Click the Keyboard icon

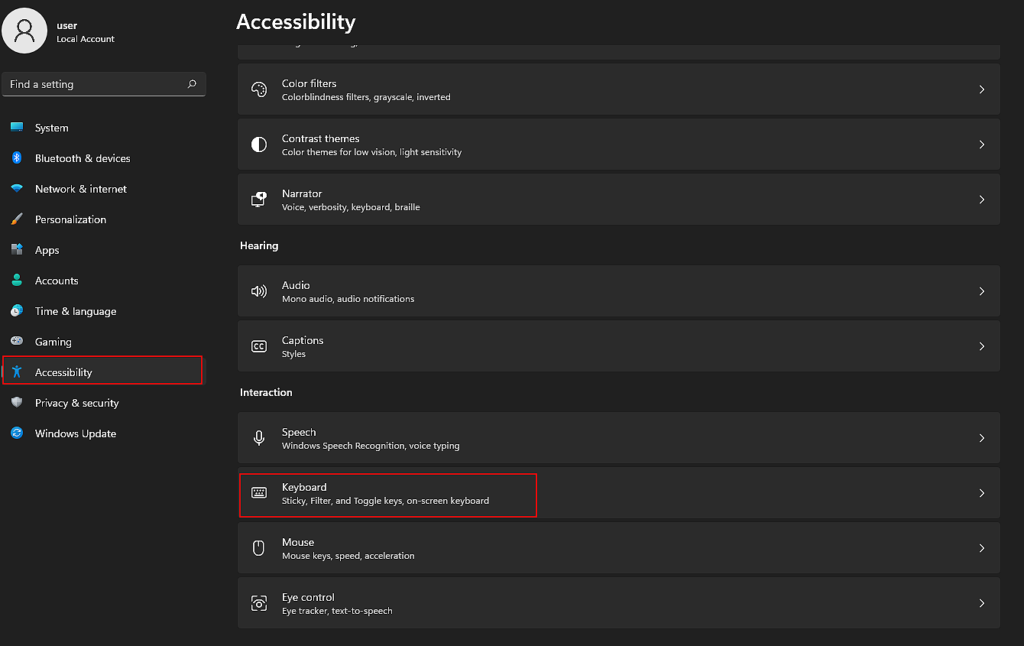coord(259,493)
